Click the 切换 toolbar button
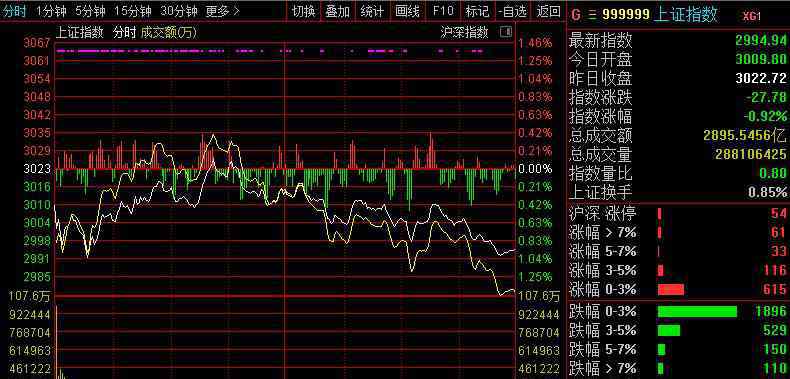790x379 pixels. click(304, 11)
